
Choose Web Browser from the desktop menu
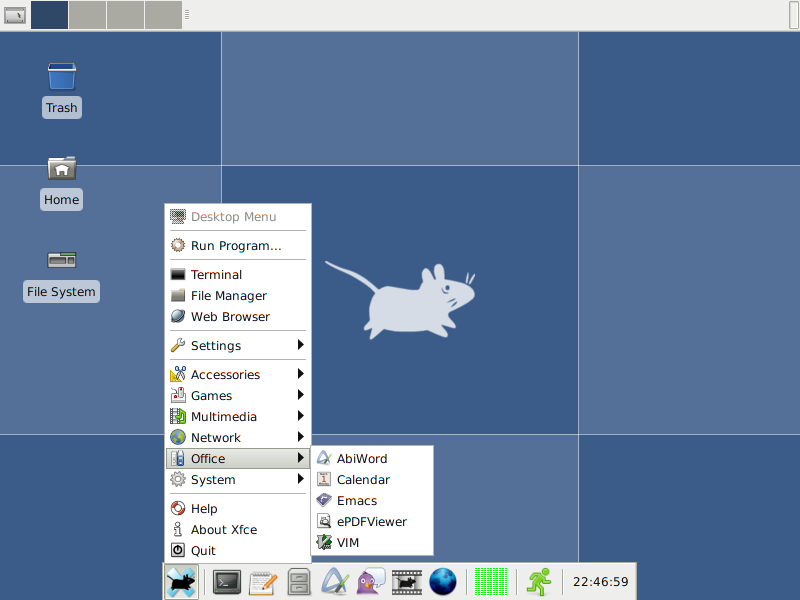pos(238,316)
